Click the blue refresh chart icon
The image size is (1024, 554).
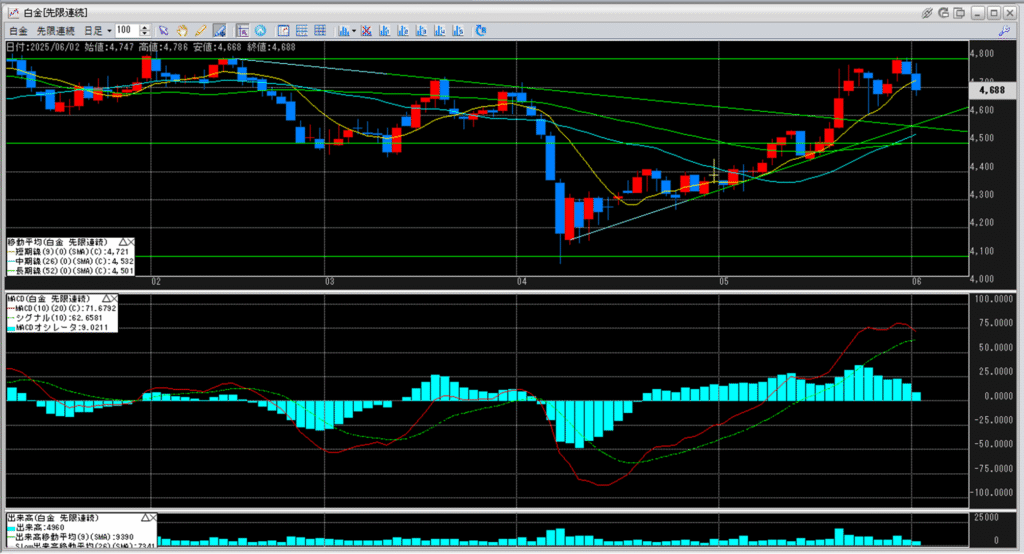click(481, 31)
